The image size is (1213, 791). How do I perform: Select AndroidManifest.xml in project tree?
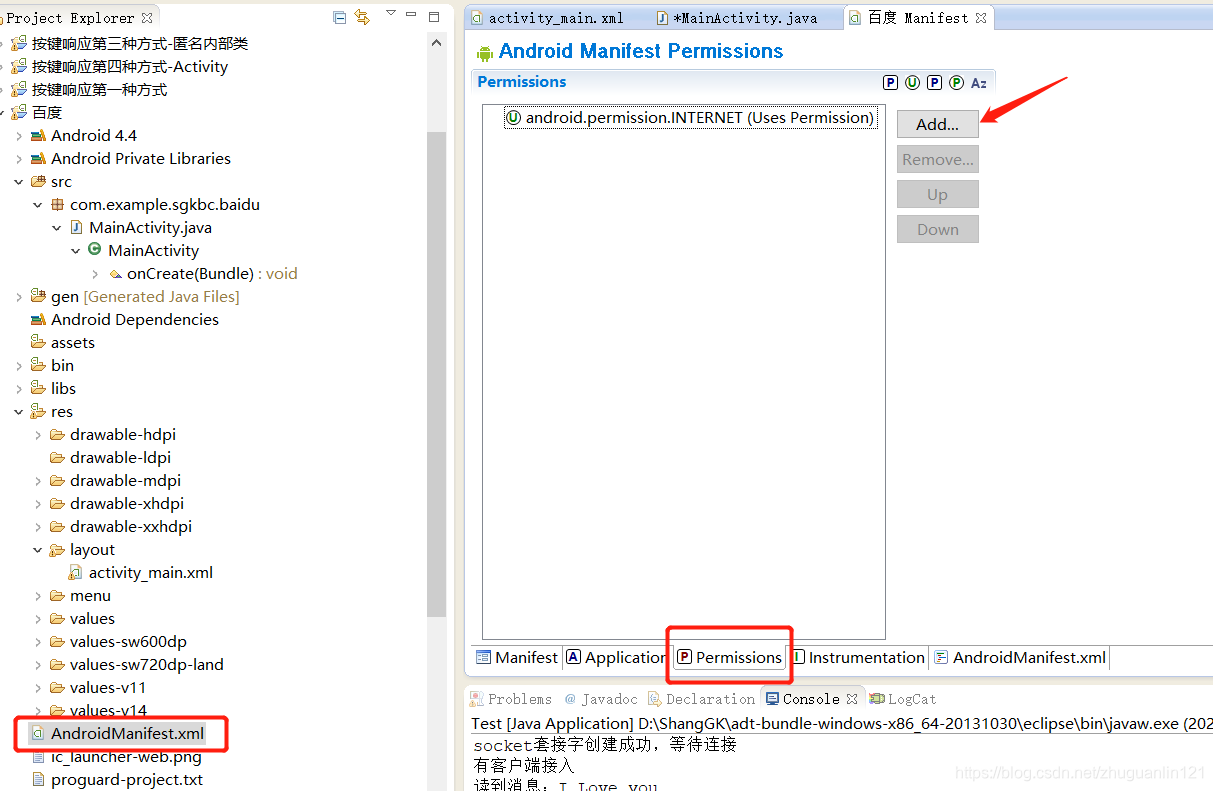(x=127, y=734)
